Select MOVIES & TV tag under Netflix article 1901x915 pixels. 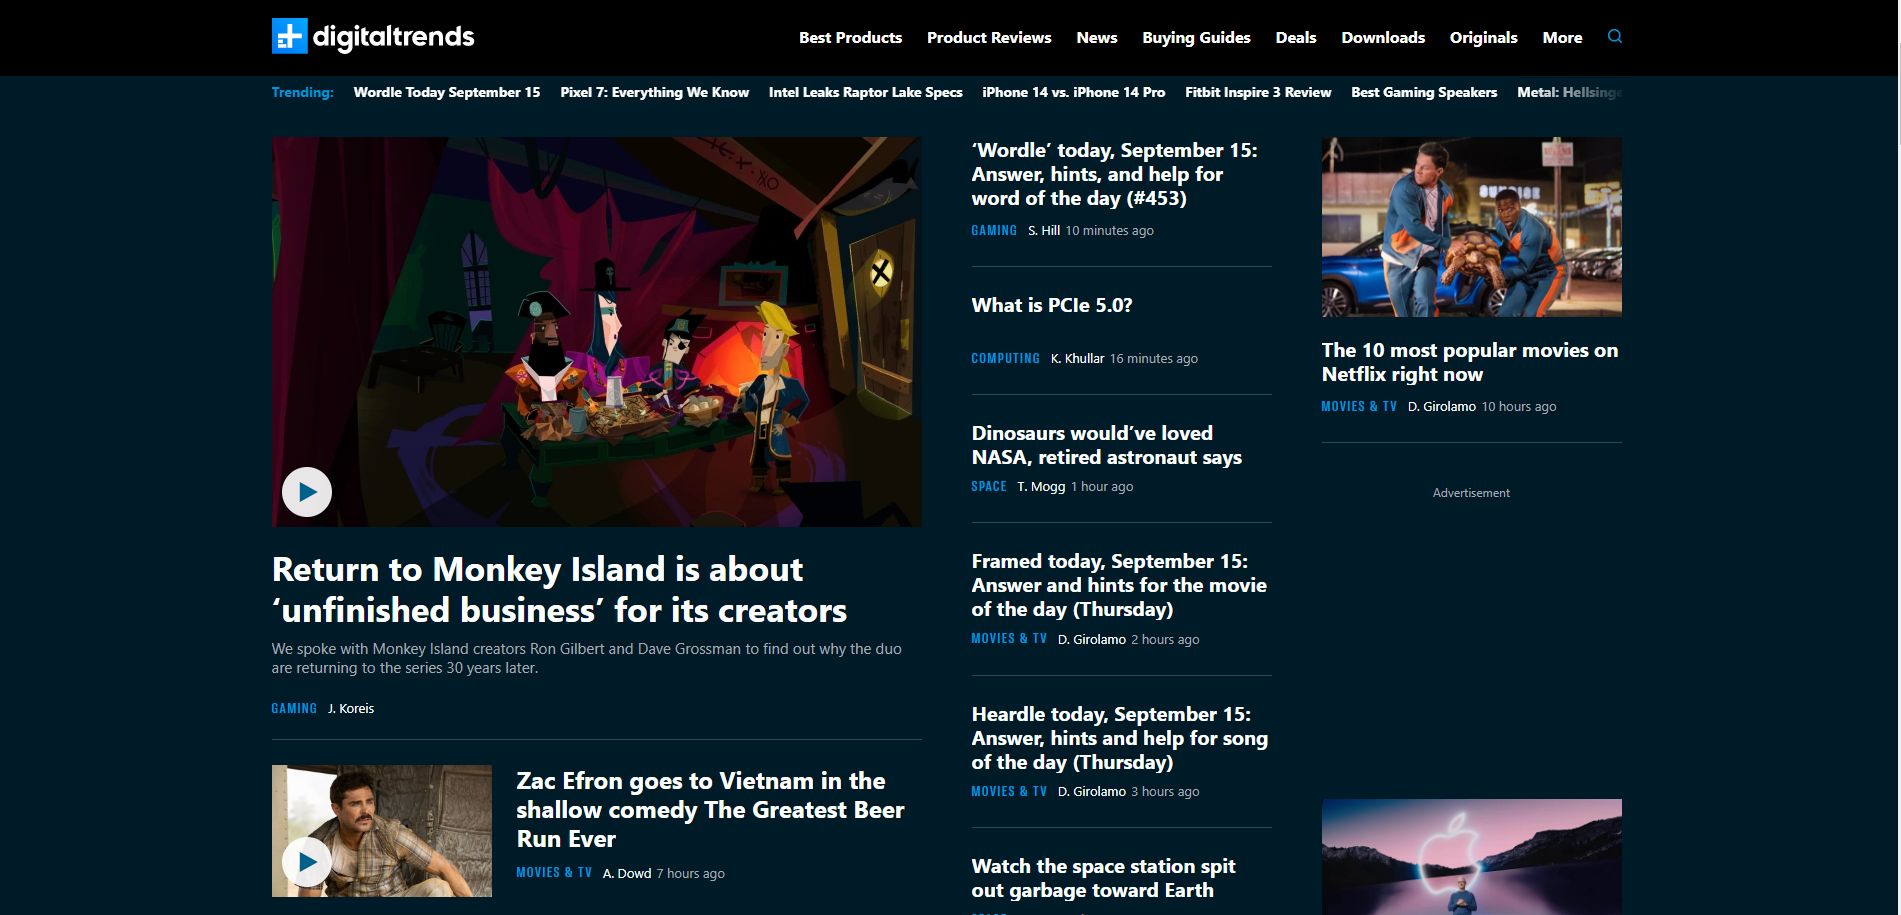pos(1359,406)
